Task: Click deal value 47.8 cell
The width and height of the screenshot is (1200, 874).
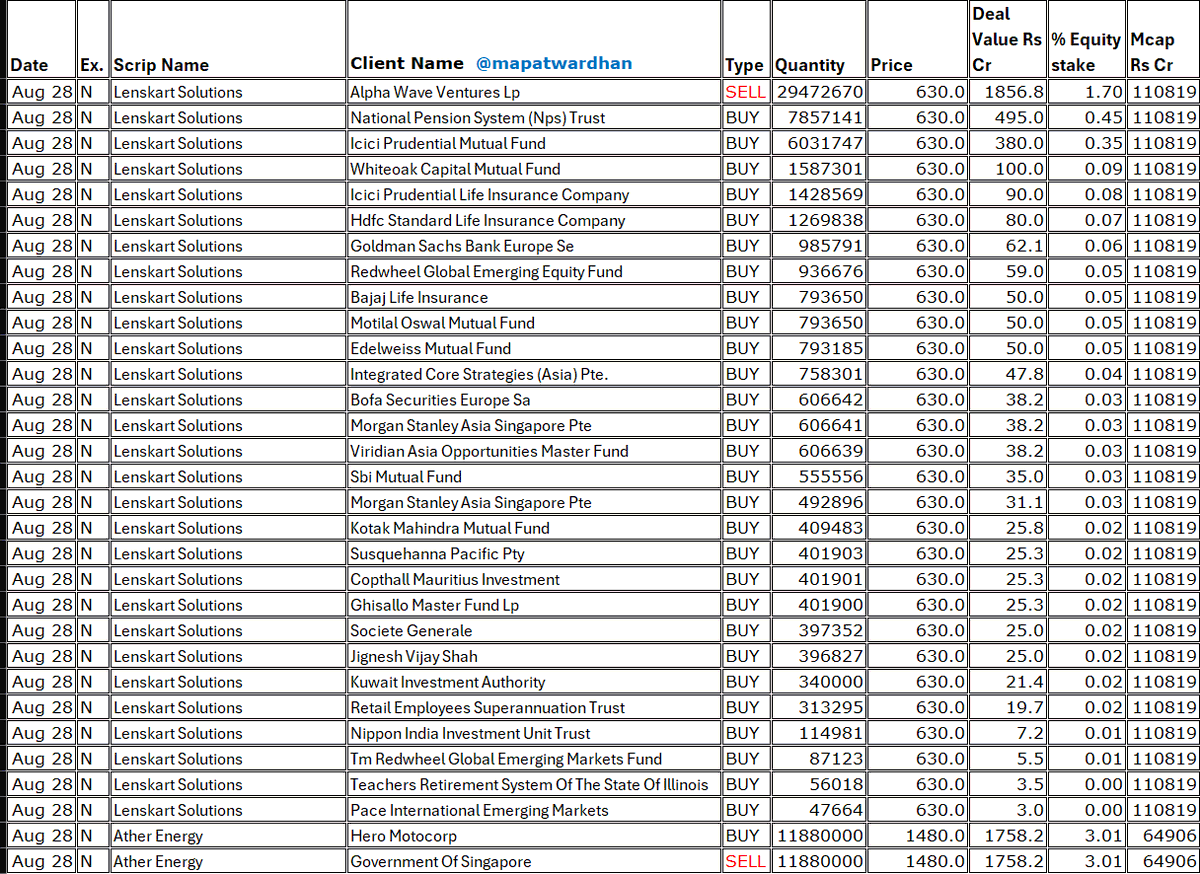Action: [x=1007, y=374]
